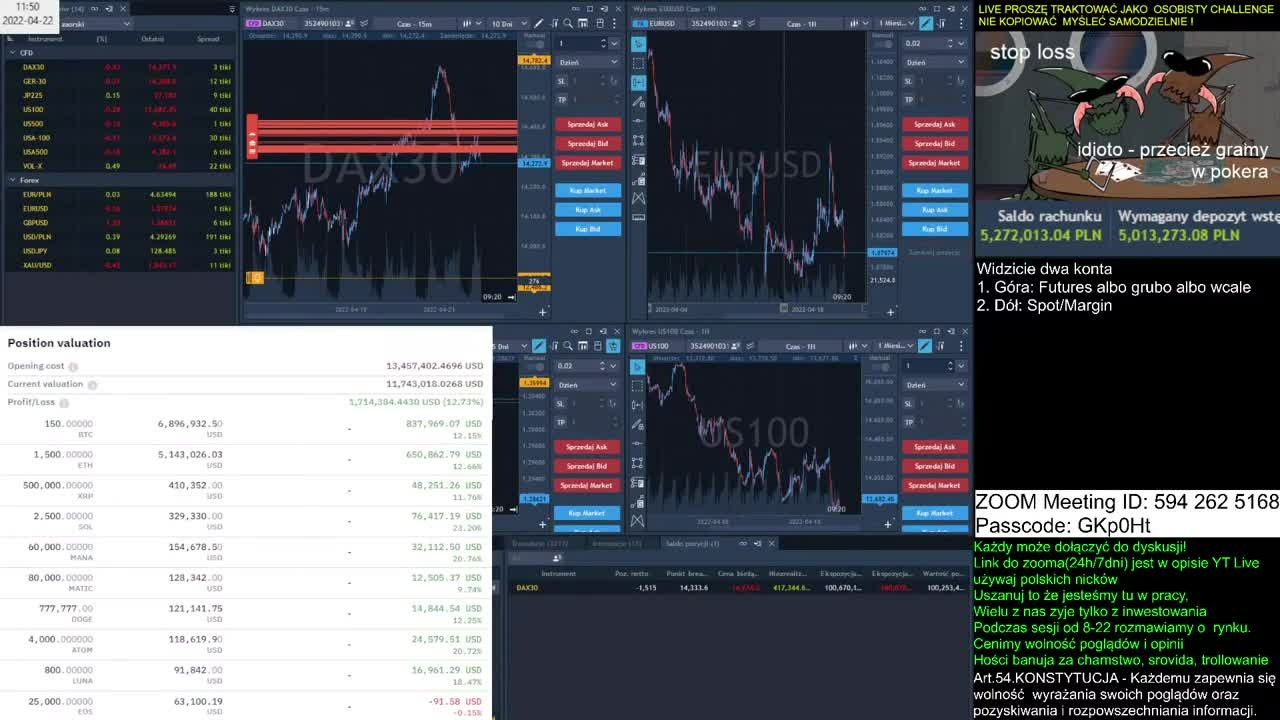Click Kup Market on EURUSD panel
The width and height of the screenshot is (1280, 720).
[x=934, y=190]
